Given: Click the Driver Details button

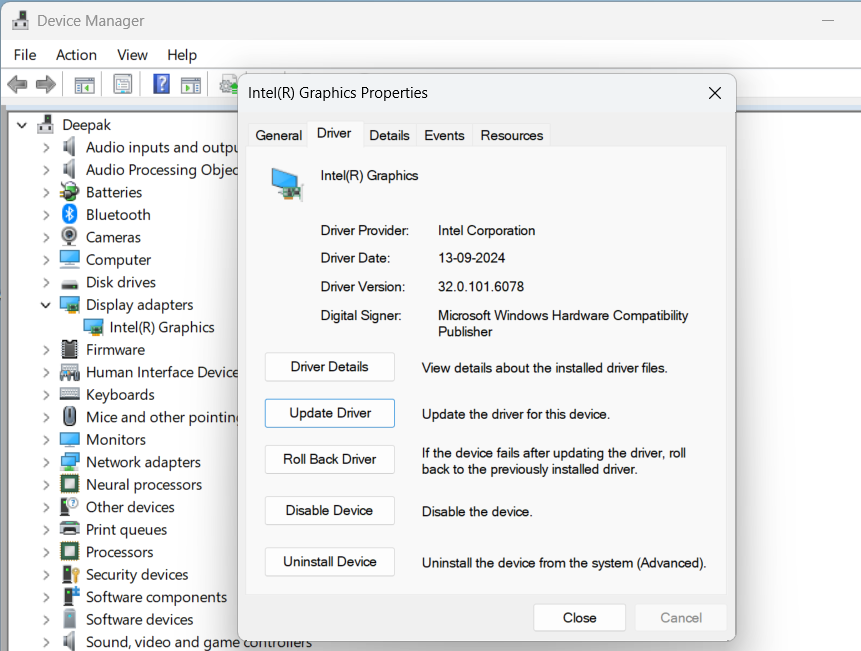Looking at the screenshot, I should click(329, 367).
